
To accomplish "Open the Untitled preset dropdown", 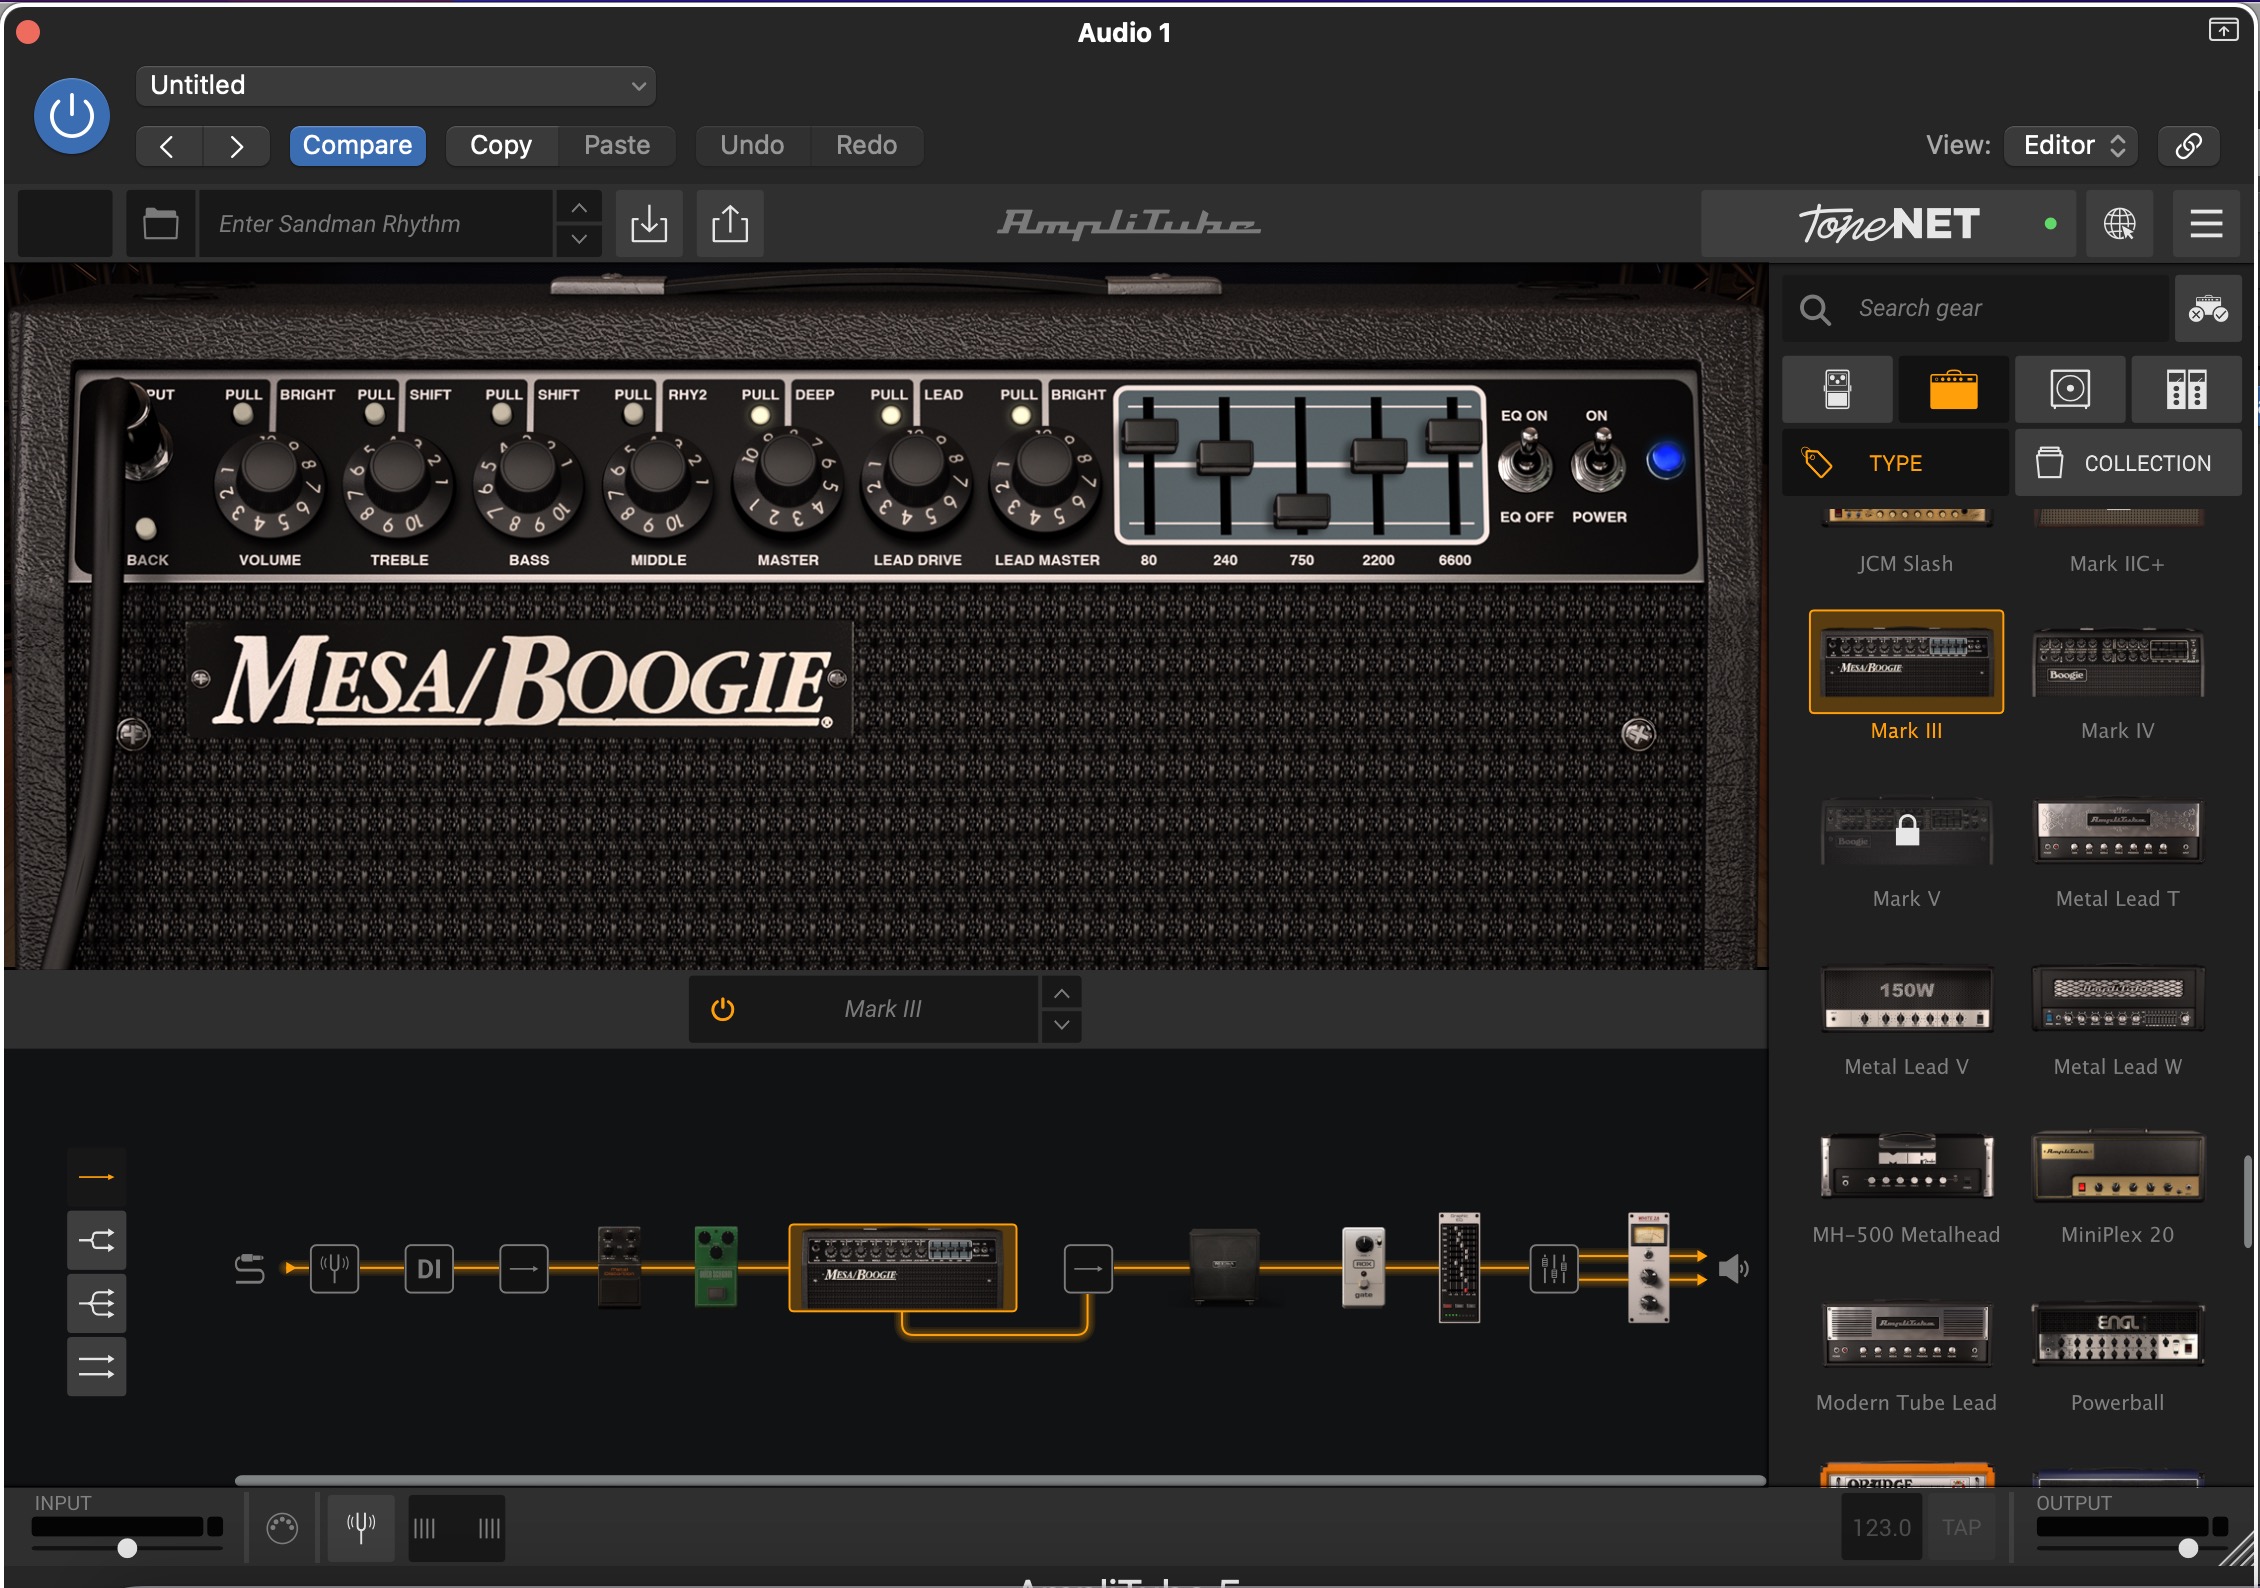I will click(x=395, y=85).
